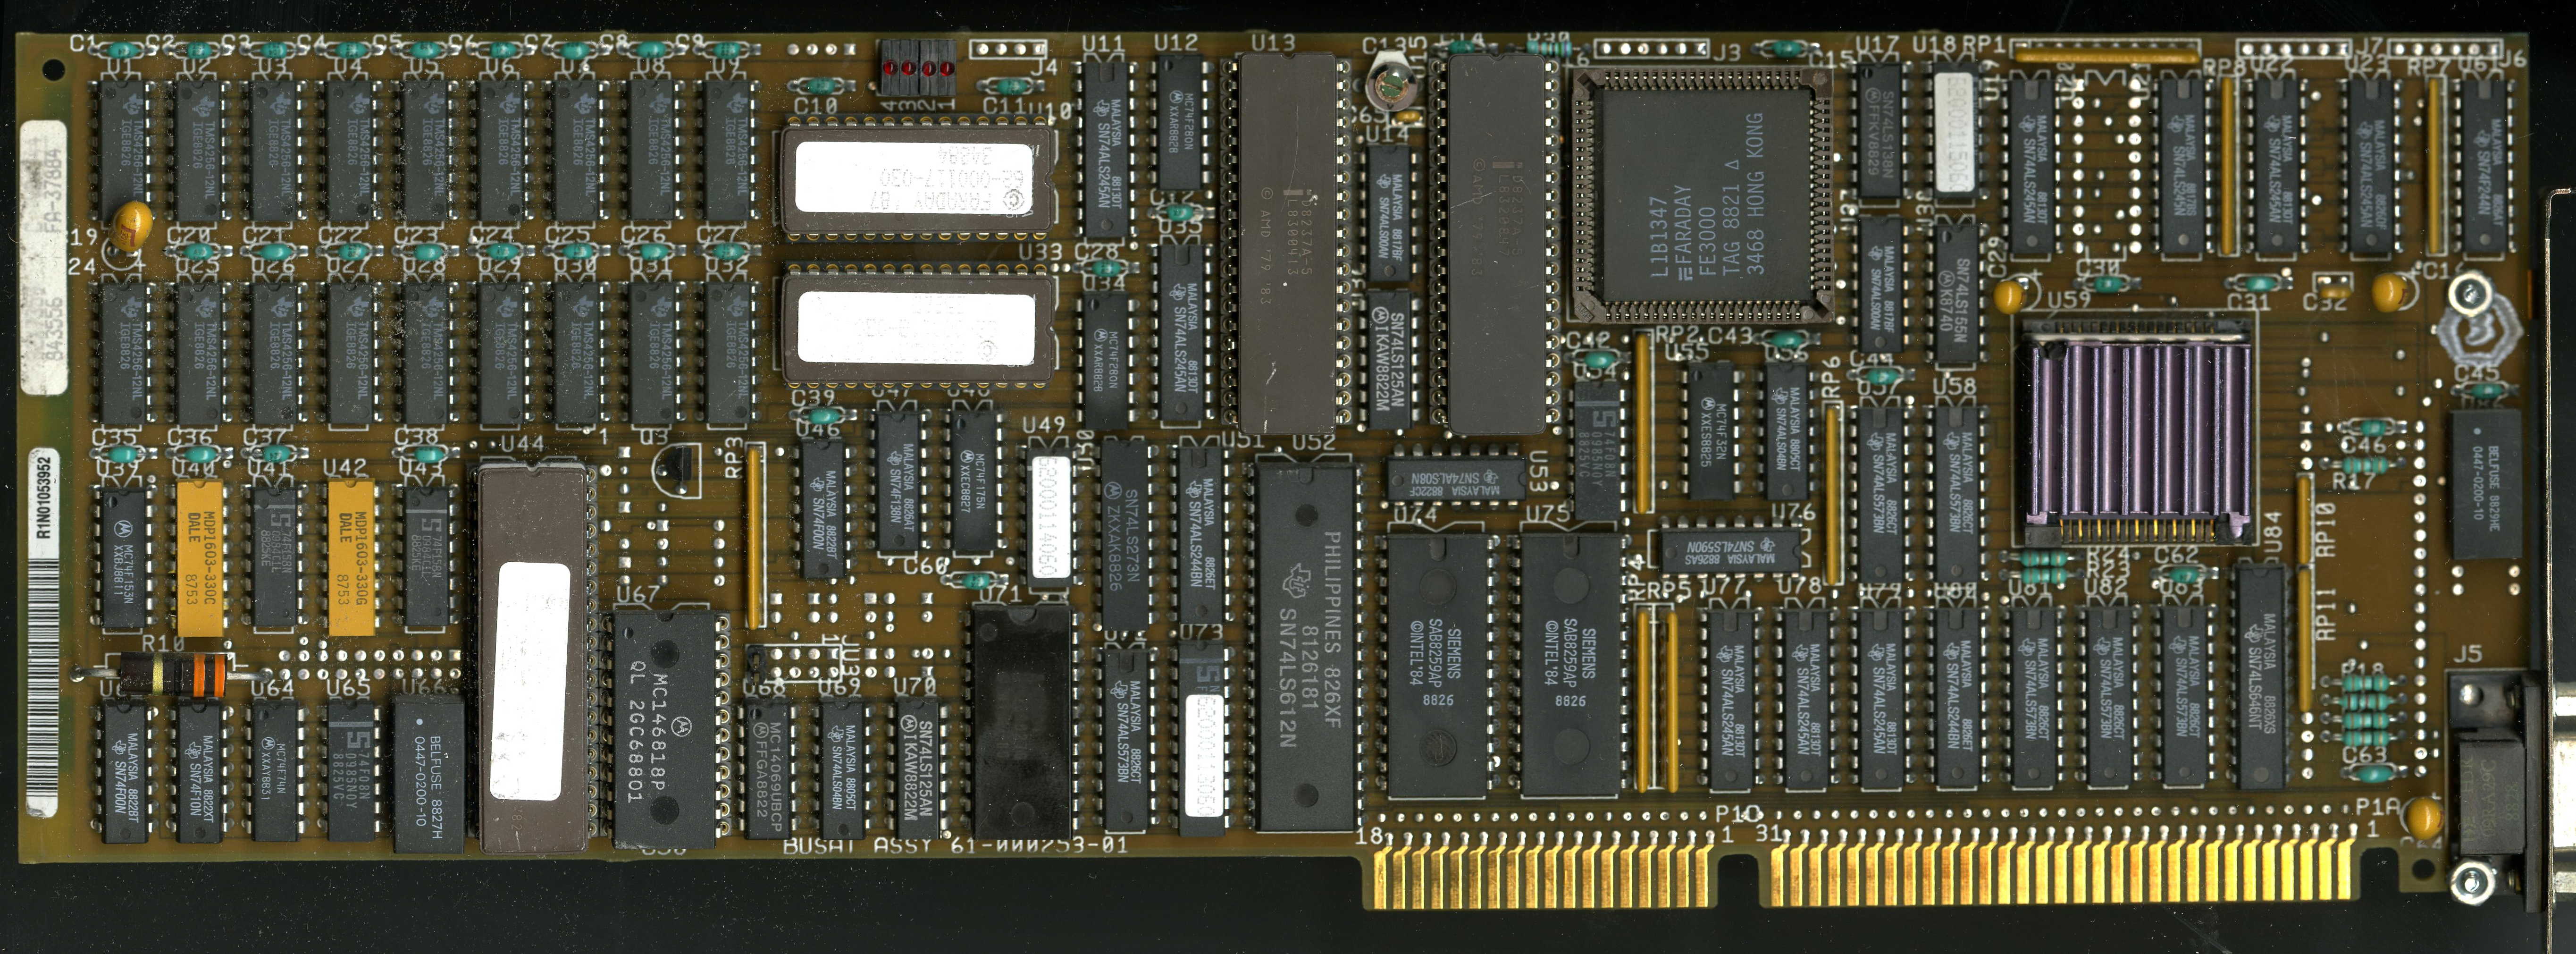
Task: Click the orange DALE resistor network at U42
Action: click(351, 558)
